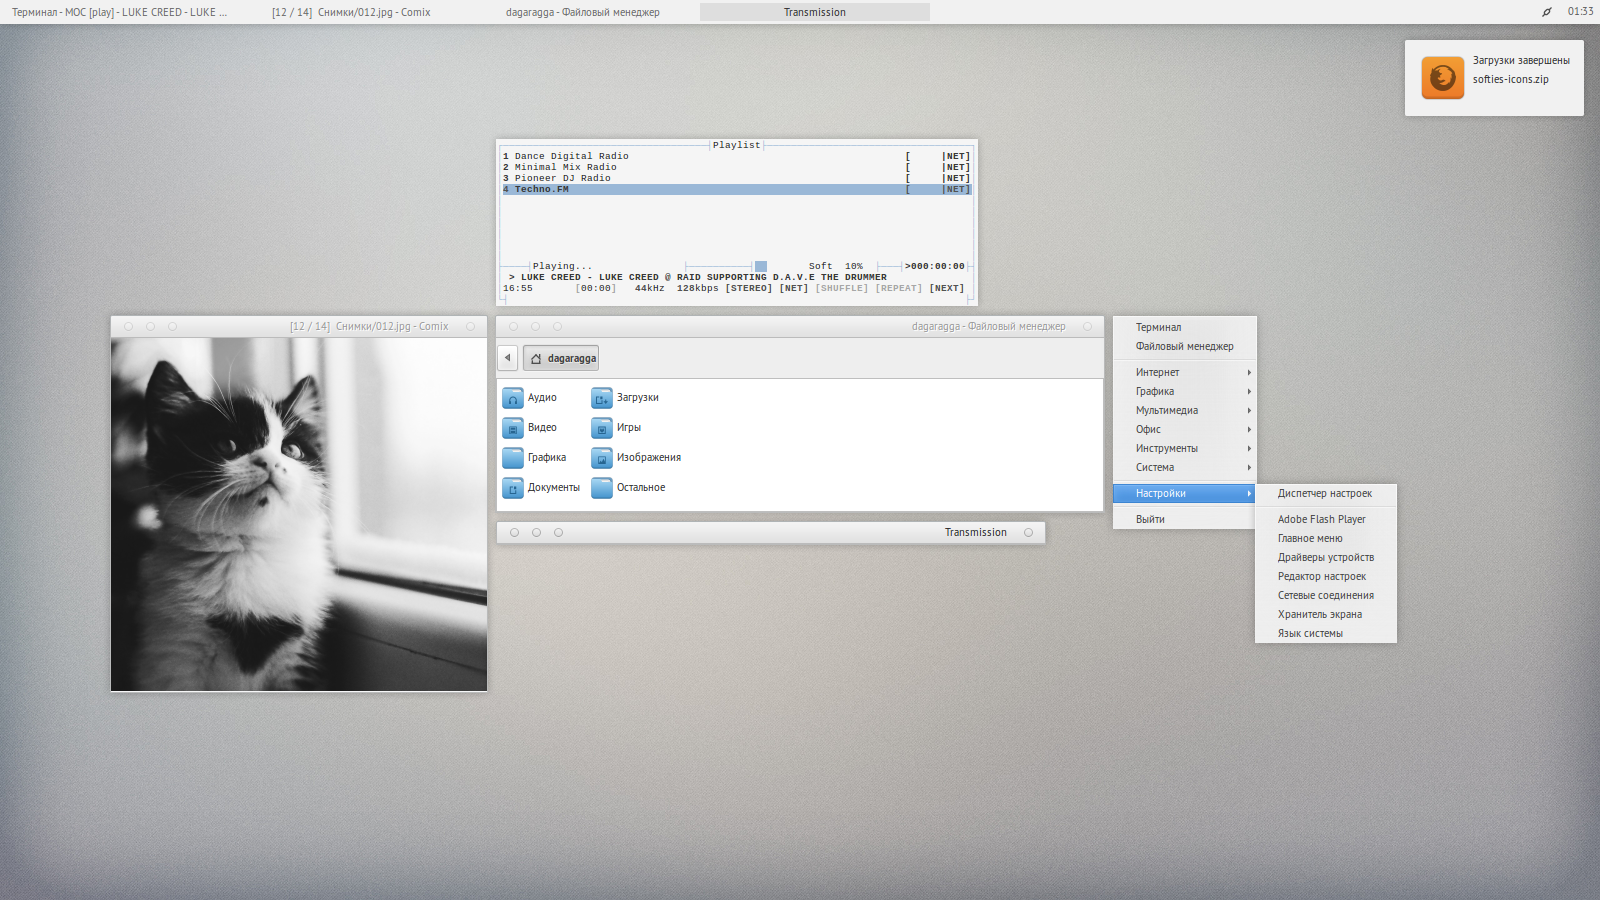Open Хранитель экрана
Screen dimensions: 1600x900
tap(1326, 615)
